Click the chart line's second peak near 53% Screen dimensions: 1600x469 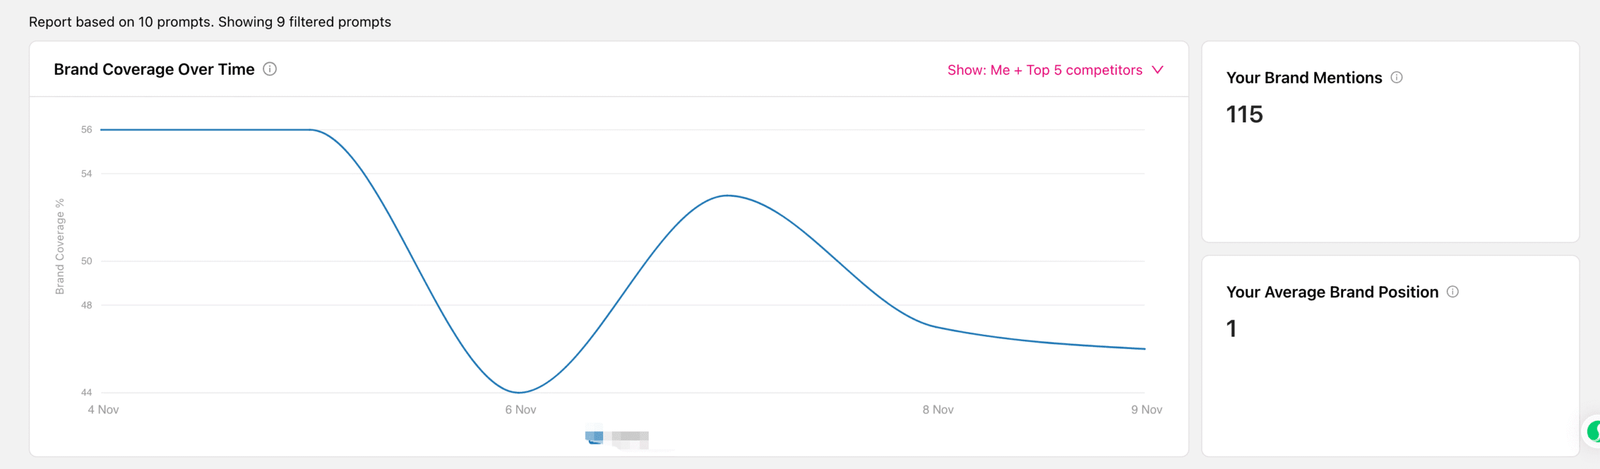tap(728, 195)
